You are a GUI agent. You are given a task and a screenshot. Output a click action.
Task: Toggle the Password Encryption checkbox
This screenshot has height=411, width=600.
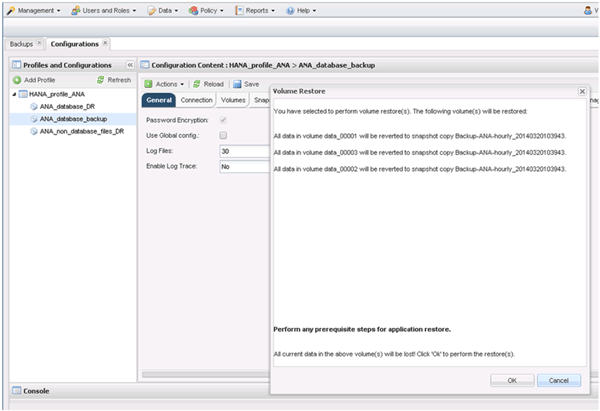(x=223, y=120)
